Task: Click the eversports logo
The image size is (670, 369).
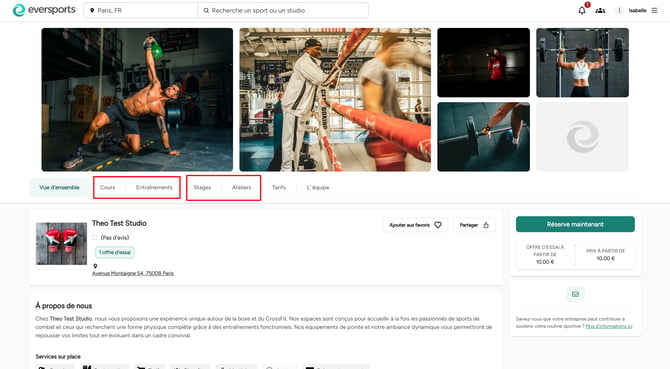Action: pyautogui.click(x=44, y=10)
